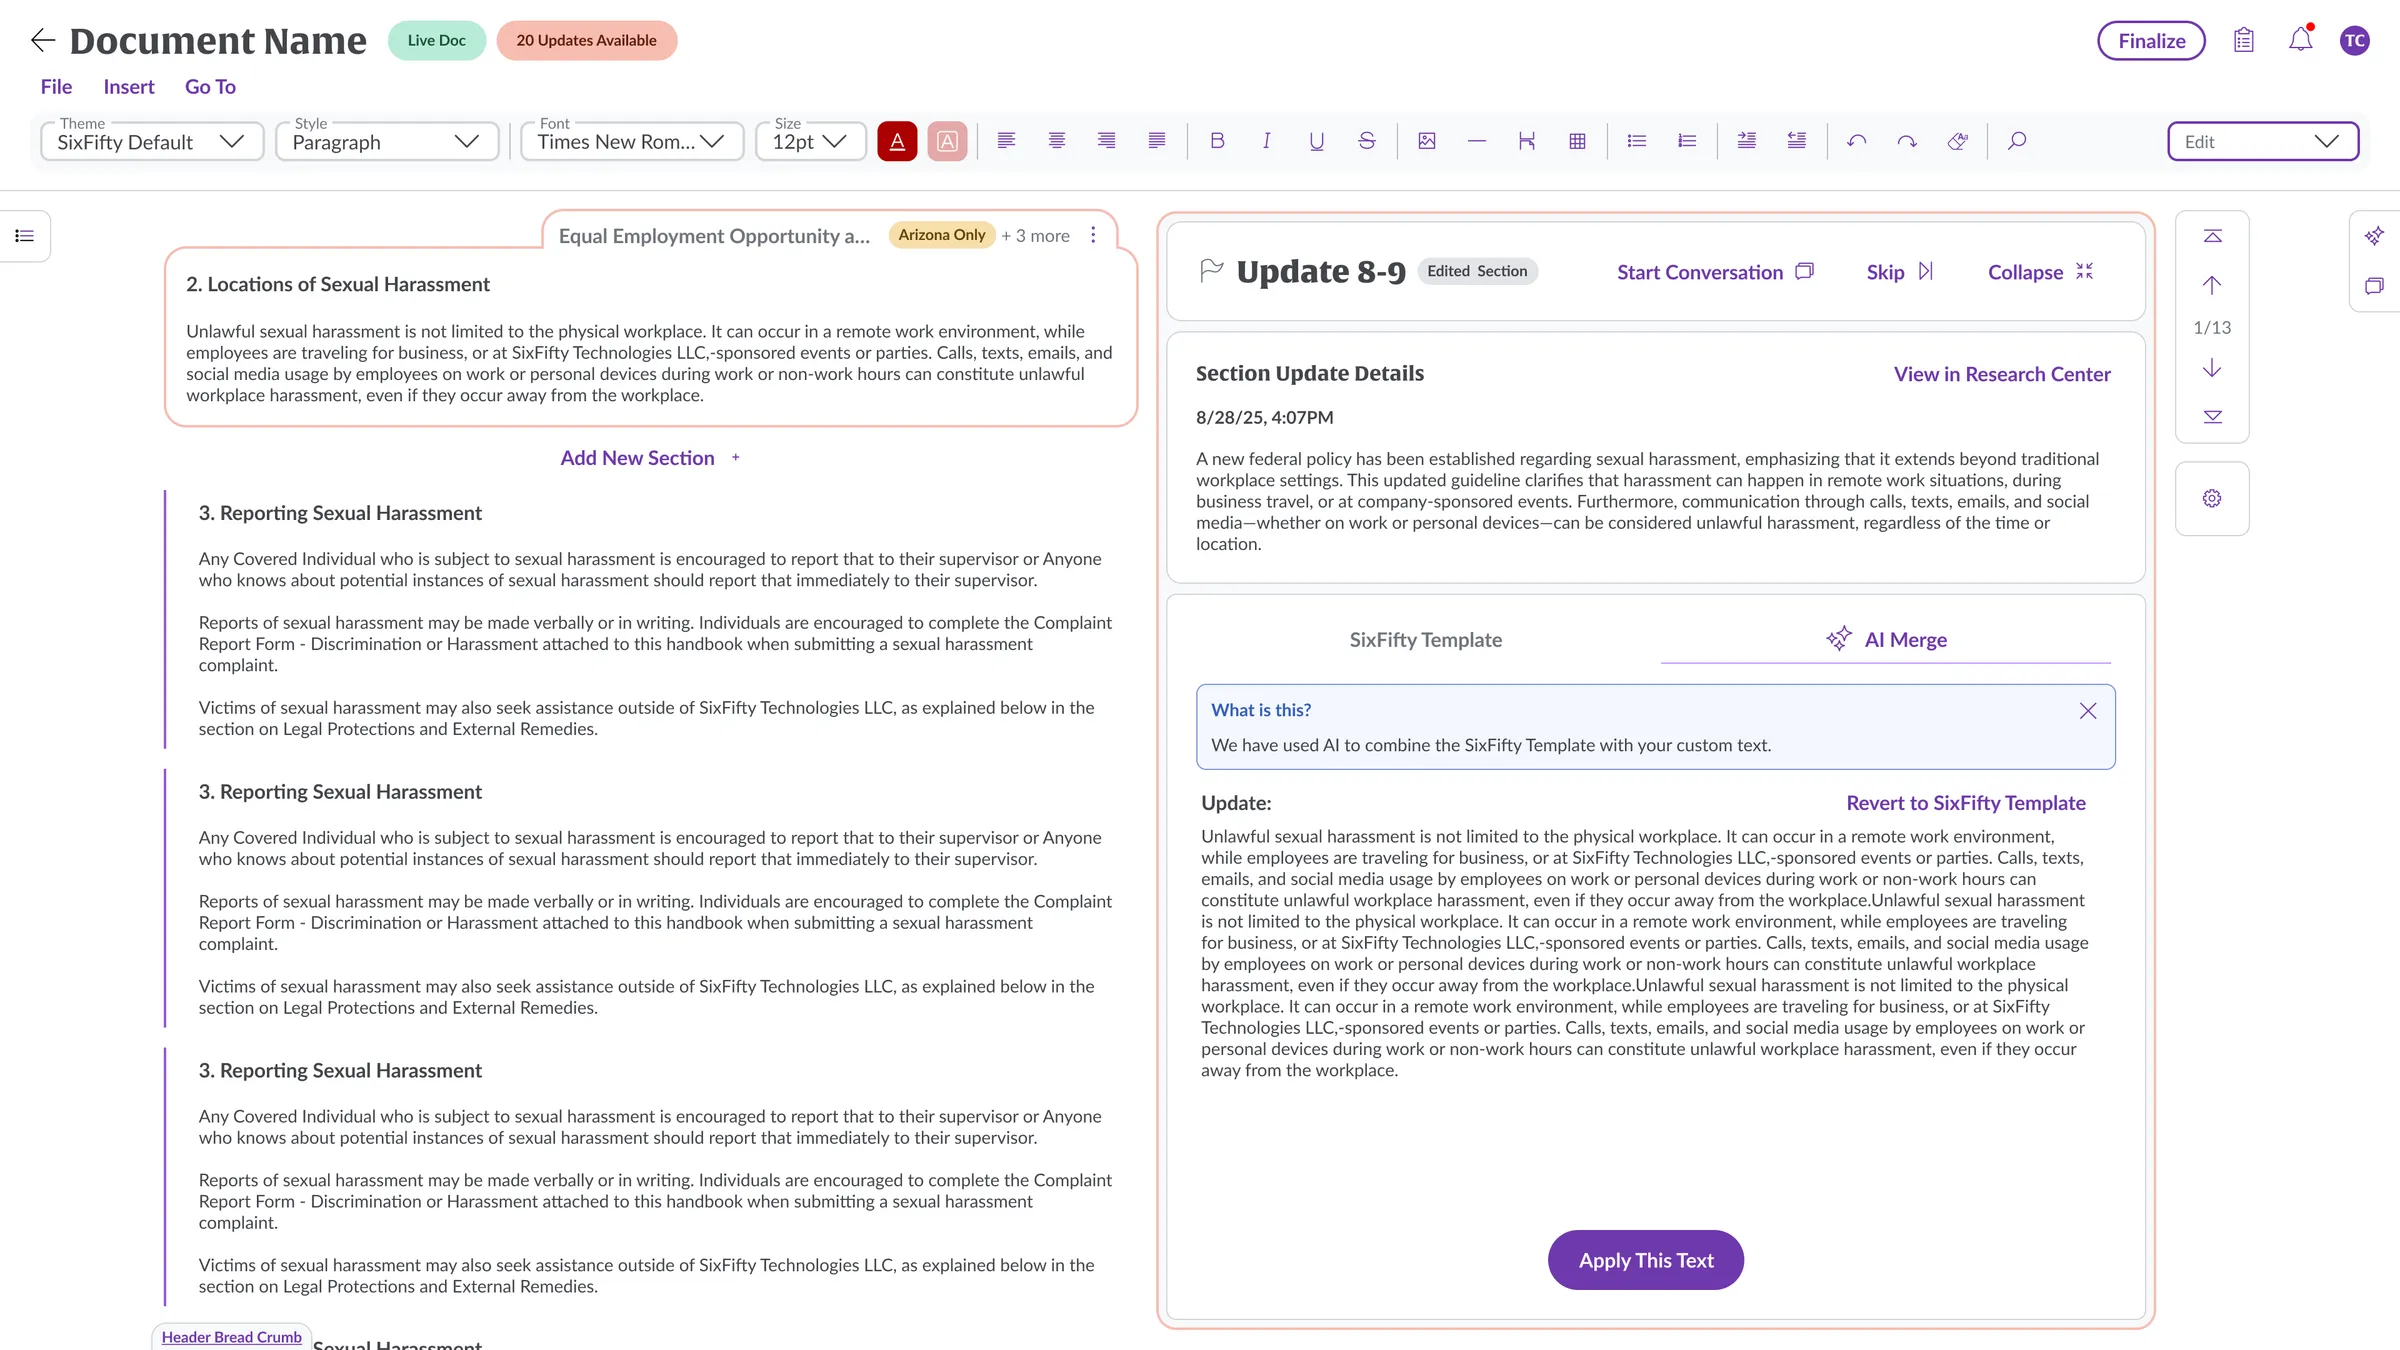Click the Apply This Text button

[x=1646, y=1260]
